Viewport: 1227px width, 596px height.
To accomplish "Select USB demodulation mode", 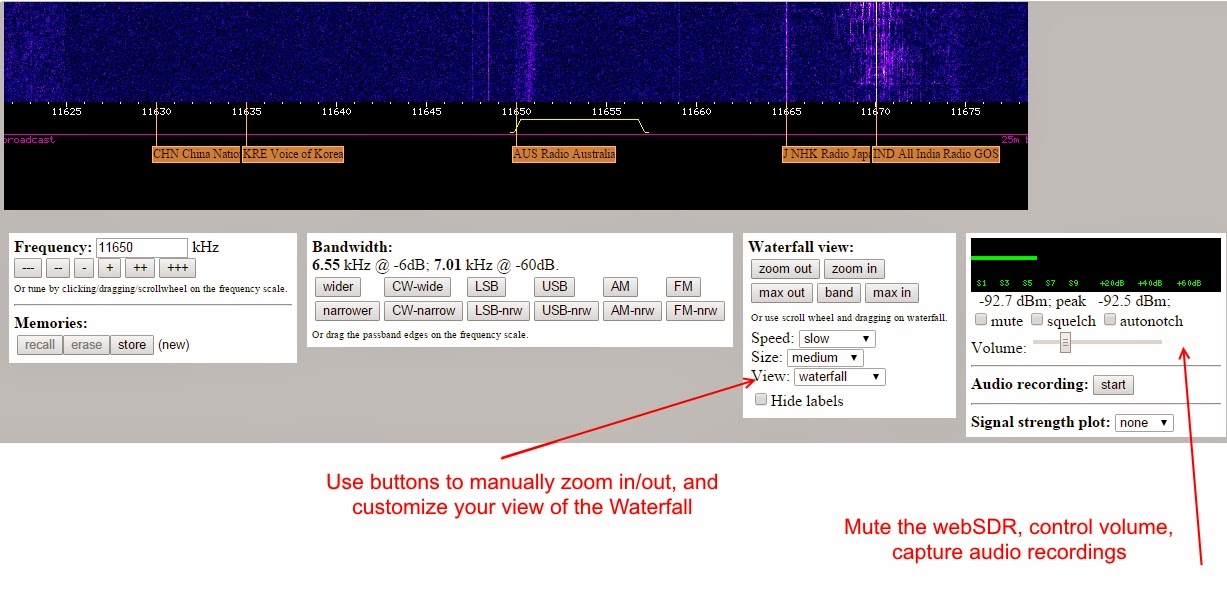I will [x=554, y=286].
